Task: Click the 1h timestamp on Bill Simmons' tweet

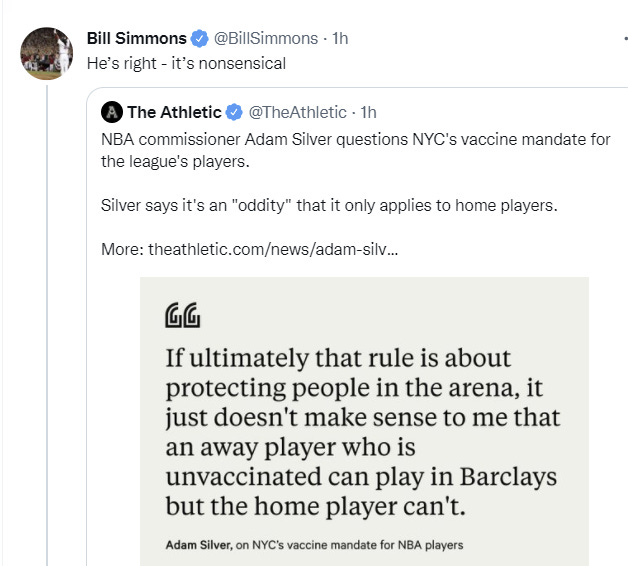Action: [x=340, y=39]
